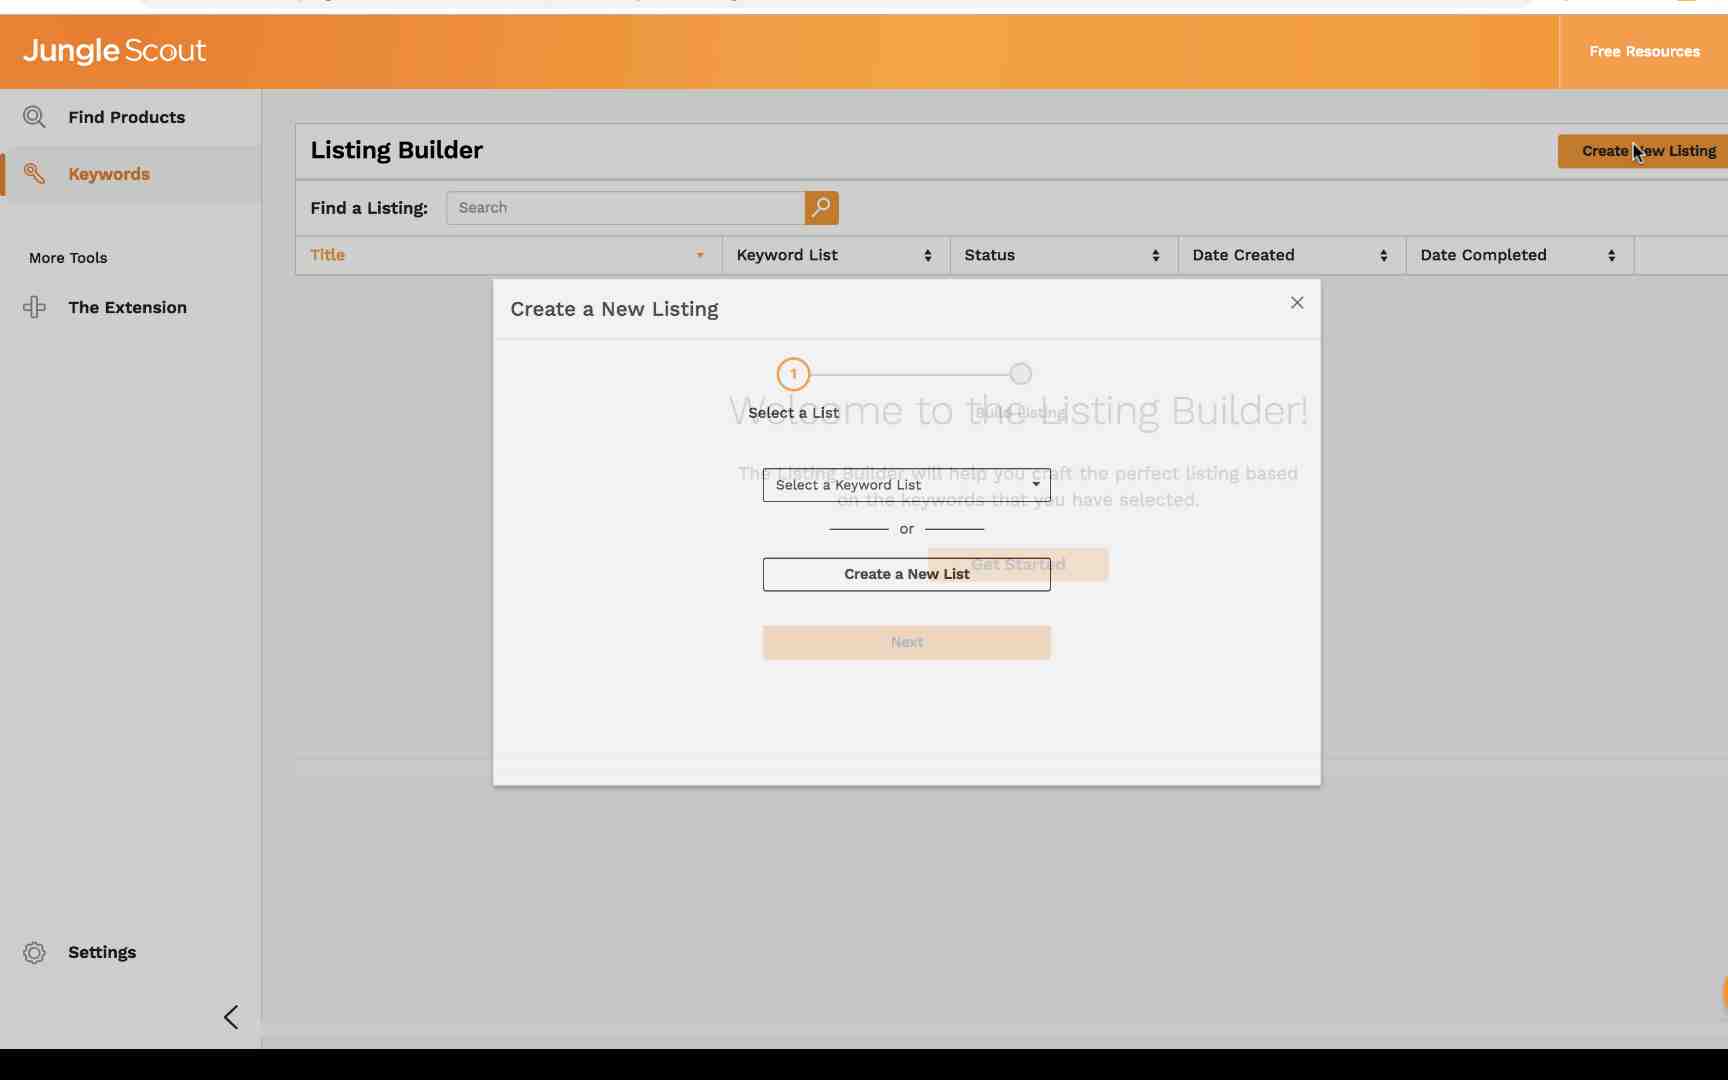Click the More Tools label
The height and width of the screenshot is (1080, 1728).
(x=68, y=258)
